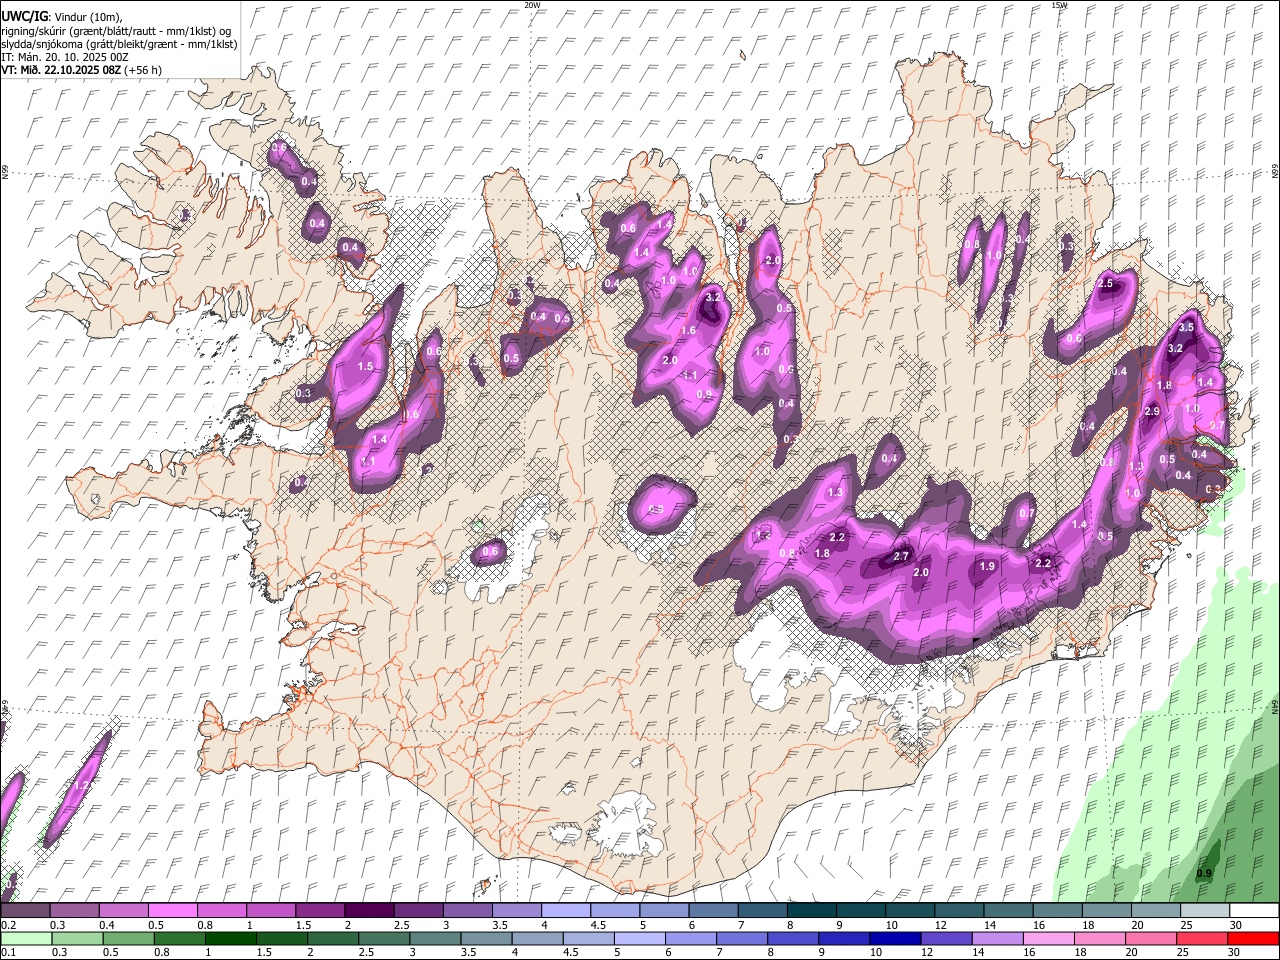The height and width of the screenshot is (960, 1280).
Task: Select the palest green 0.1–0.3 swatch, lower scale
Action: pyautogui.click(x=26, y=938)
